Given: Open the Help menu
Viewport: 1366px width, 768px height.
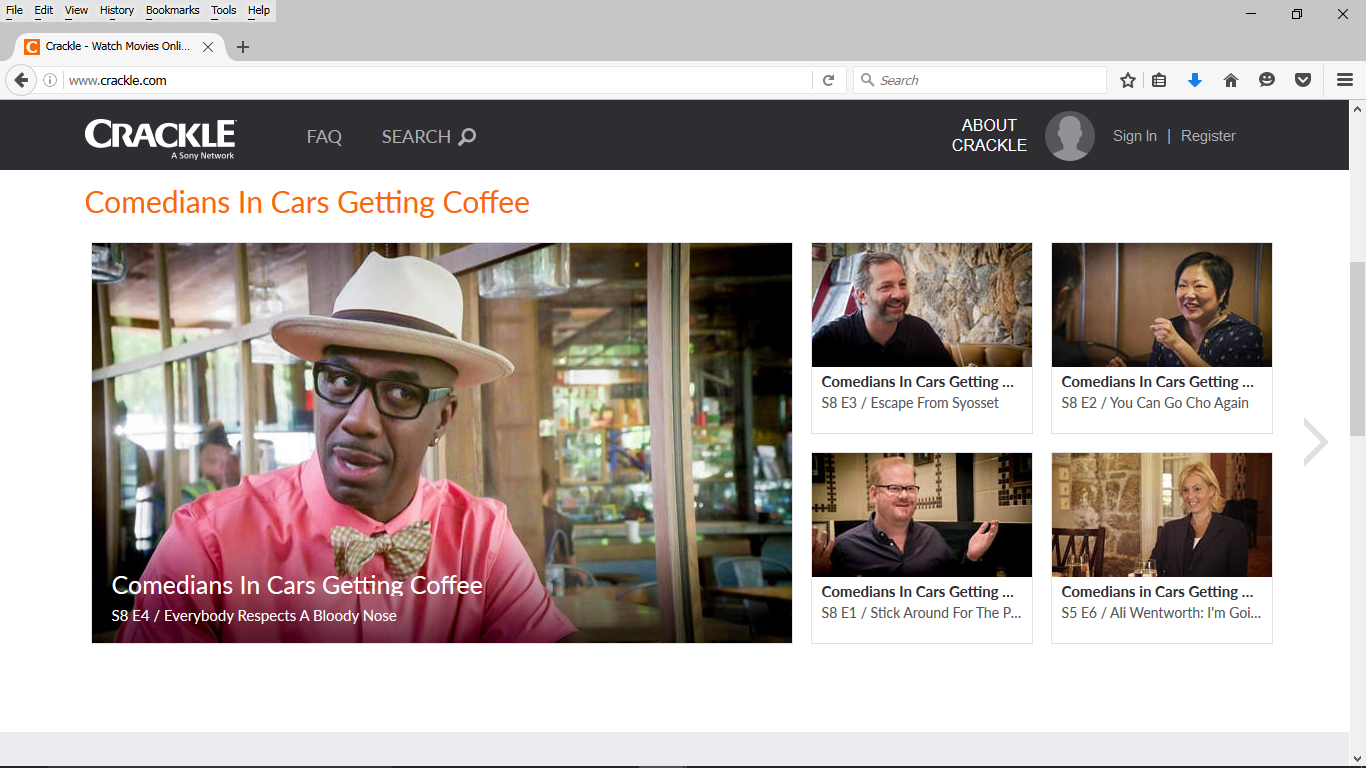Looking at the screenshot, I should pos(259,10).
